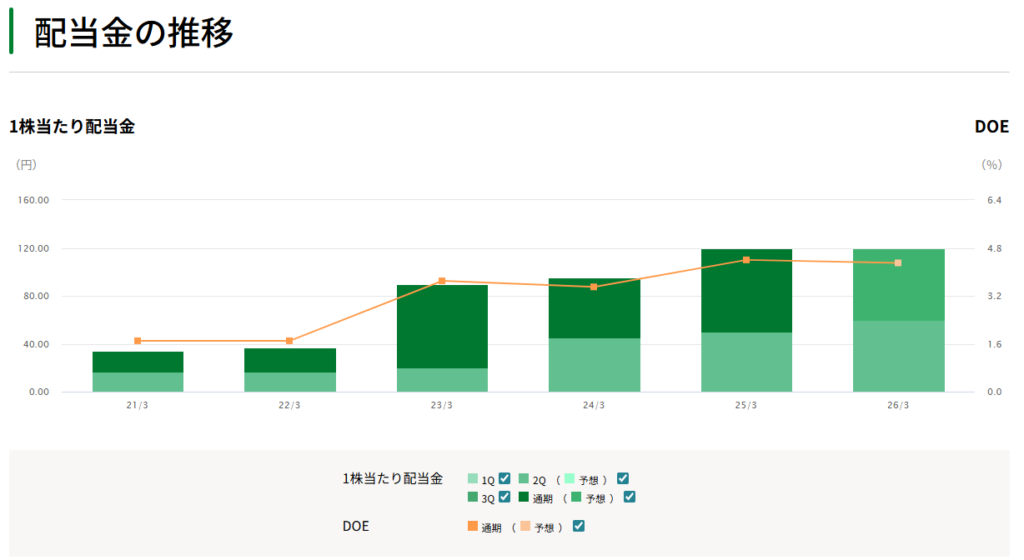The height and width of the screenshot is (560, 1024).
Task: Click the 25/3 dark green bar segment
Action: pyautogui.click(x=746, y=300)
